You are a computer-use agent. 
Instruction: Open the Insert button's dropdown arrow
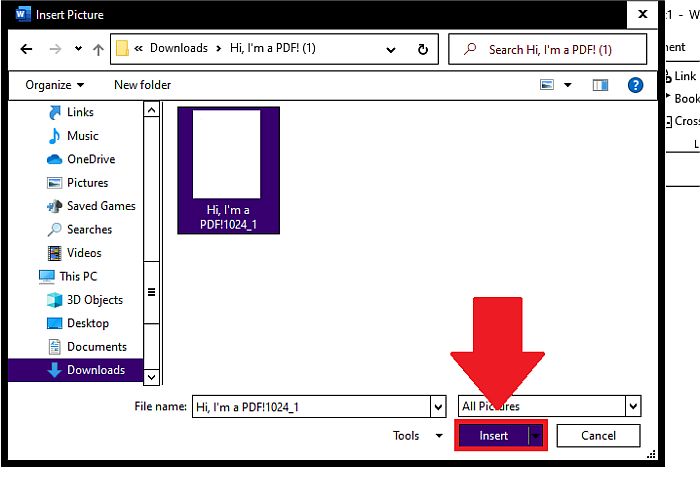click(536, 436)
